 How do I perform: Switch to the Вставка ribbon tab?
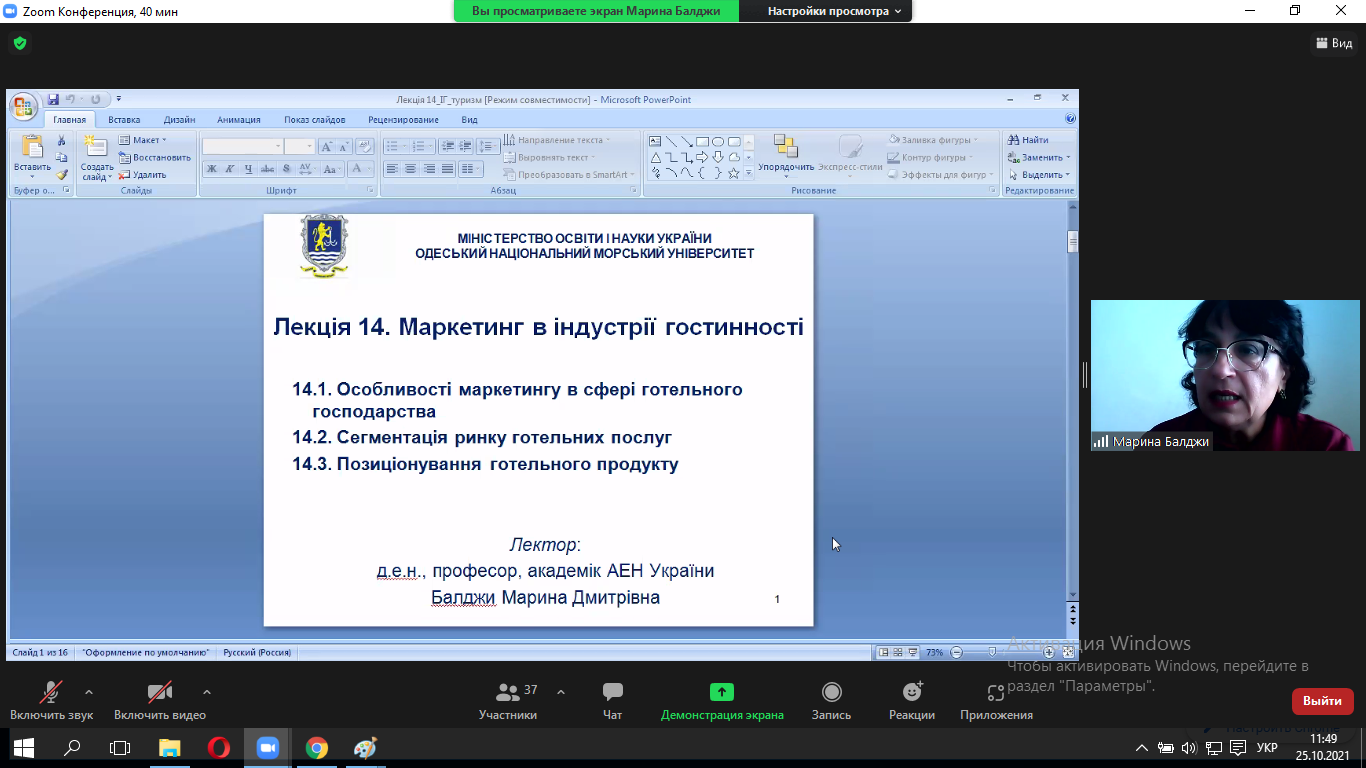pos(124,120)
